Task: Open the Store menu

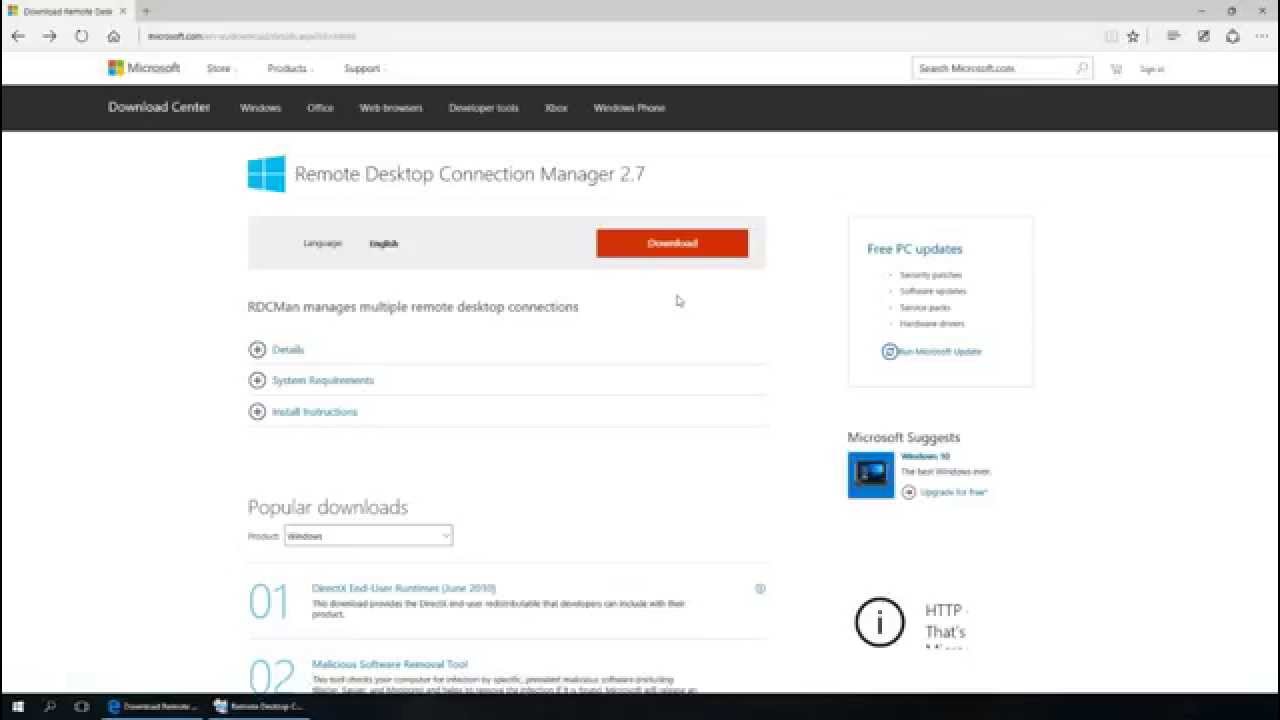Action: [219, 69]
